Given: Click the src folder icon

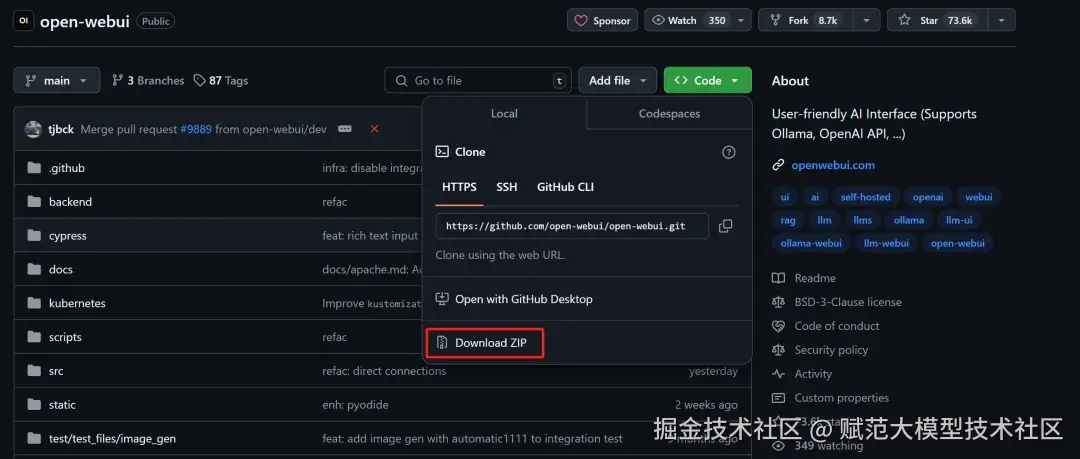Looking at the screenshot, I should click(34, 371).
